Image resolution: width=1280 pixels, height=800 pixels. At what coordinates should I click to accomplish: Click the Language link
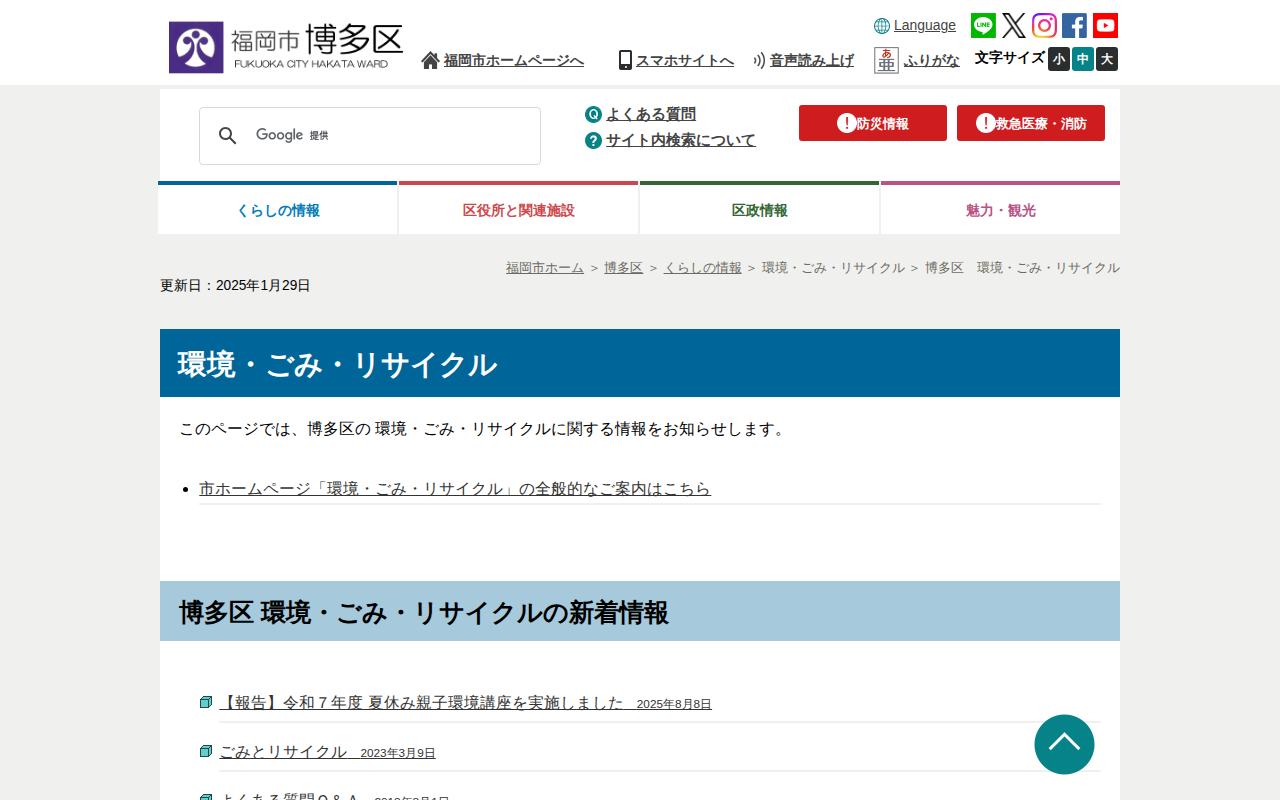[x=925, y=25]
